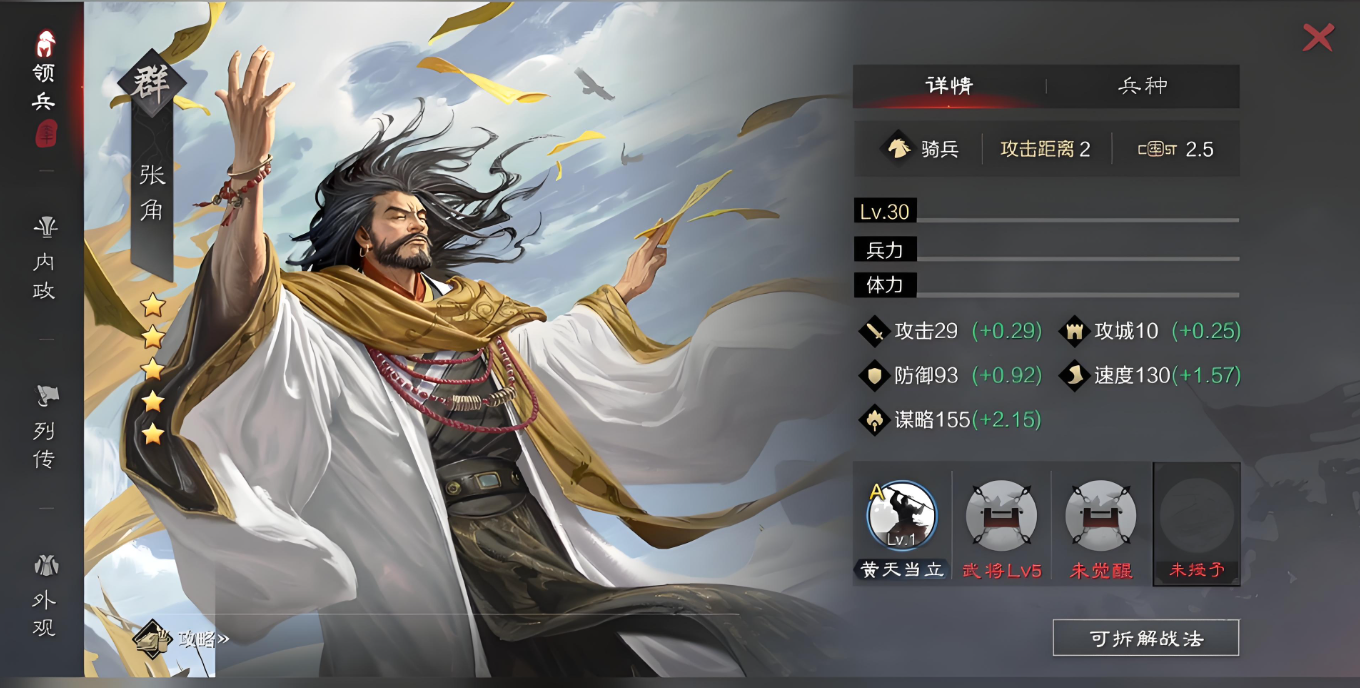Screen dimensions: 1360x688
Task: Open the 领兵 sidebar section
Action: [44, 88]
